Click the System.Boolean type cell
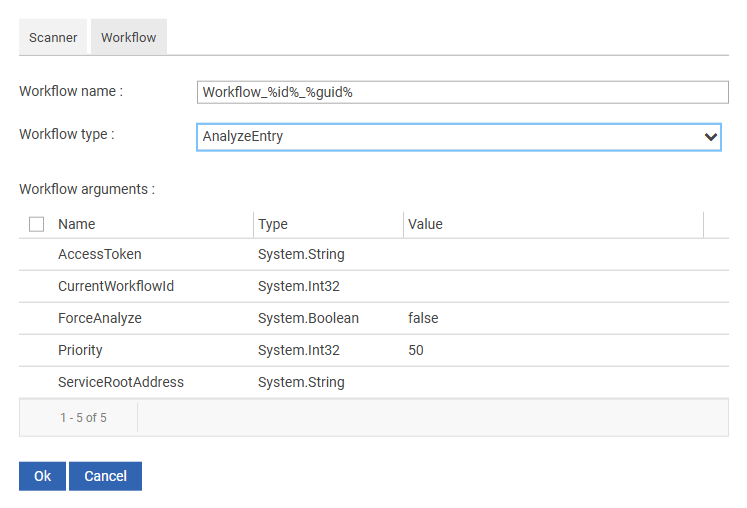The height and width of the screenshot is (508, 747). point(308,318)
